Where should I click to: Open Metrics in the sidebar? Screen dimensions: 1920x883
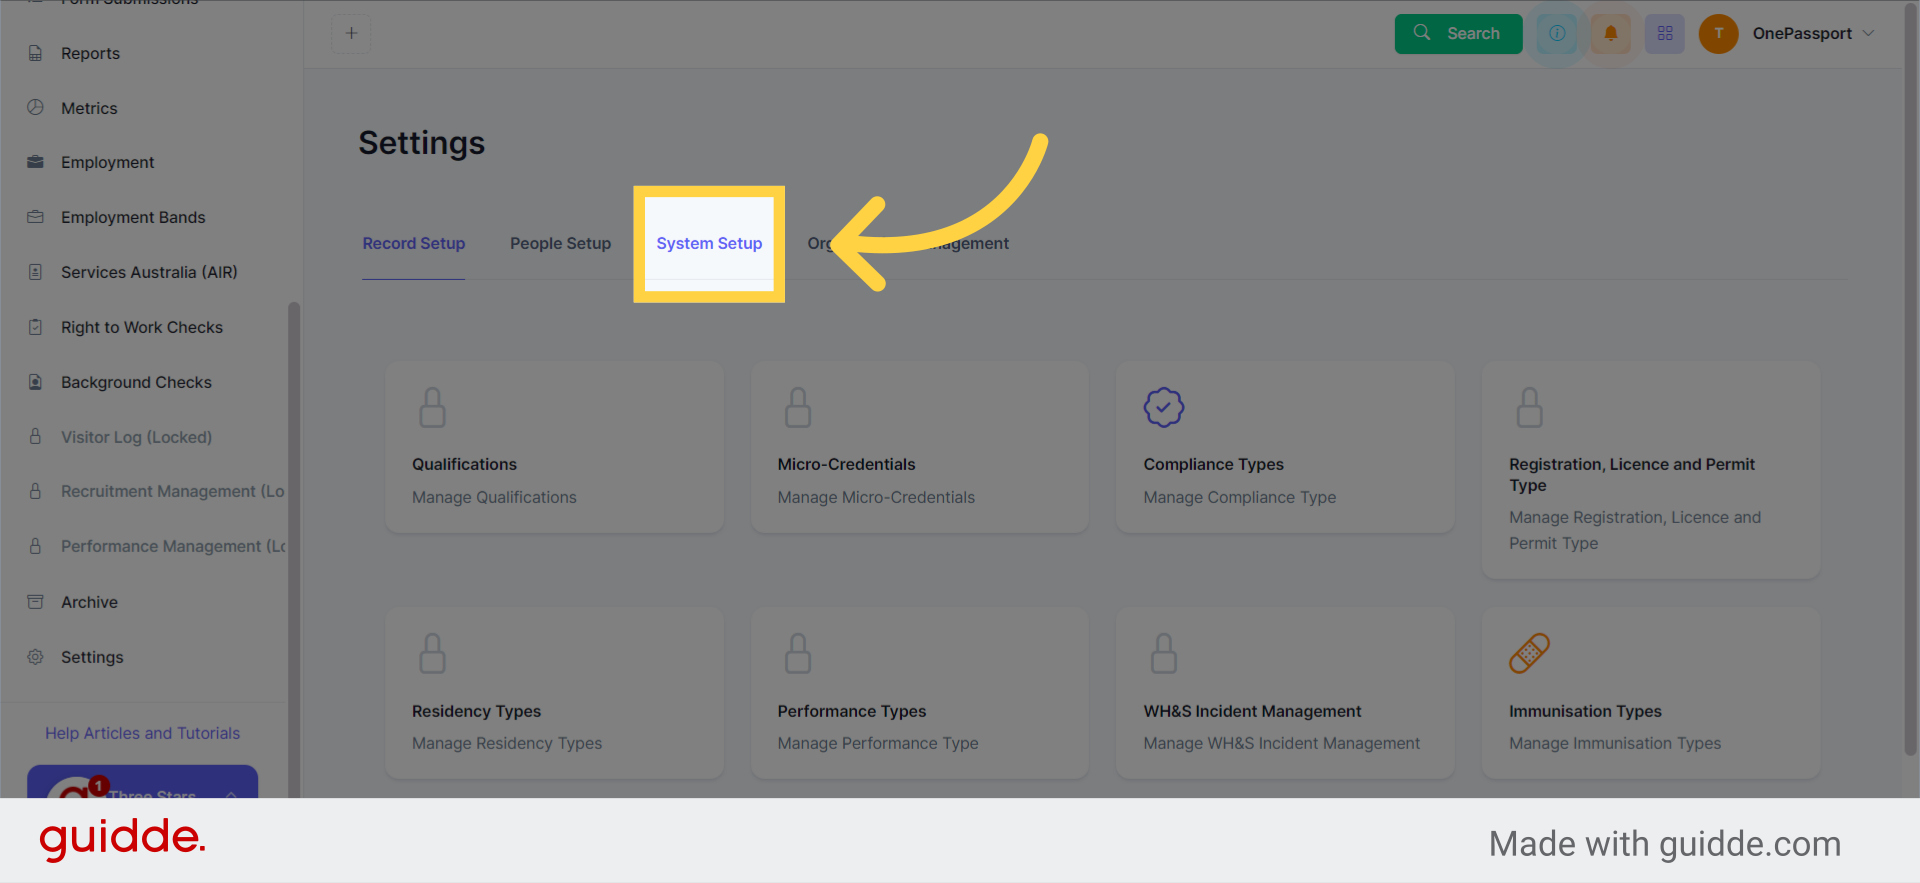coord(89,108)
